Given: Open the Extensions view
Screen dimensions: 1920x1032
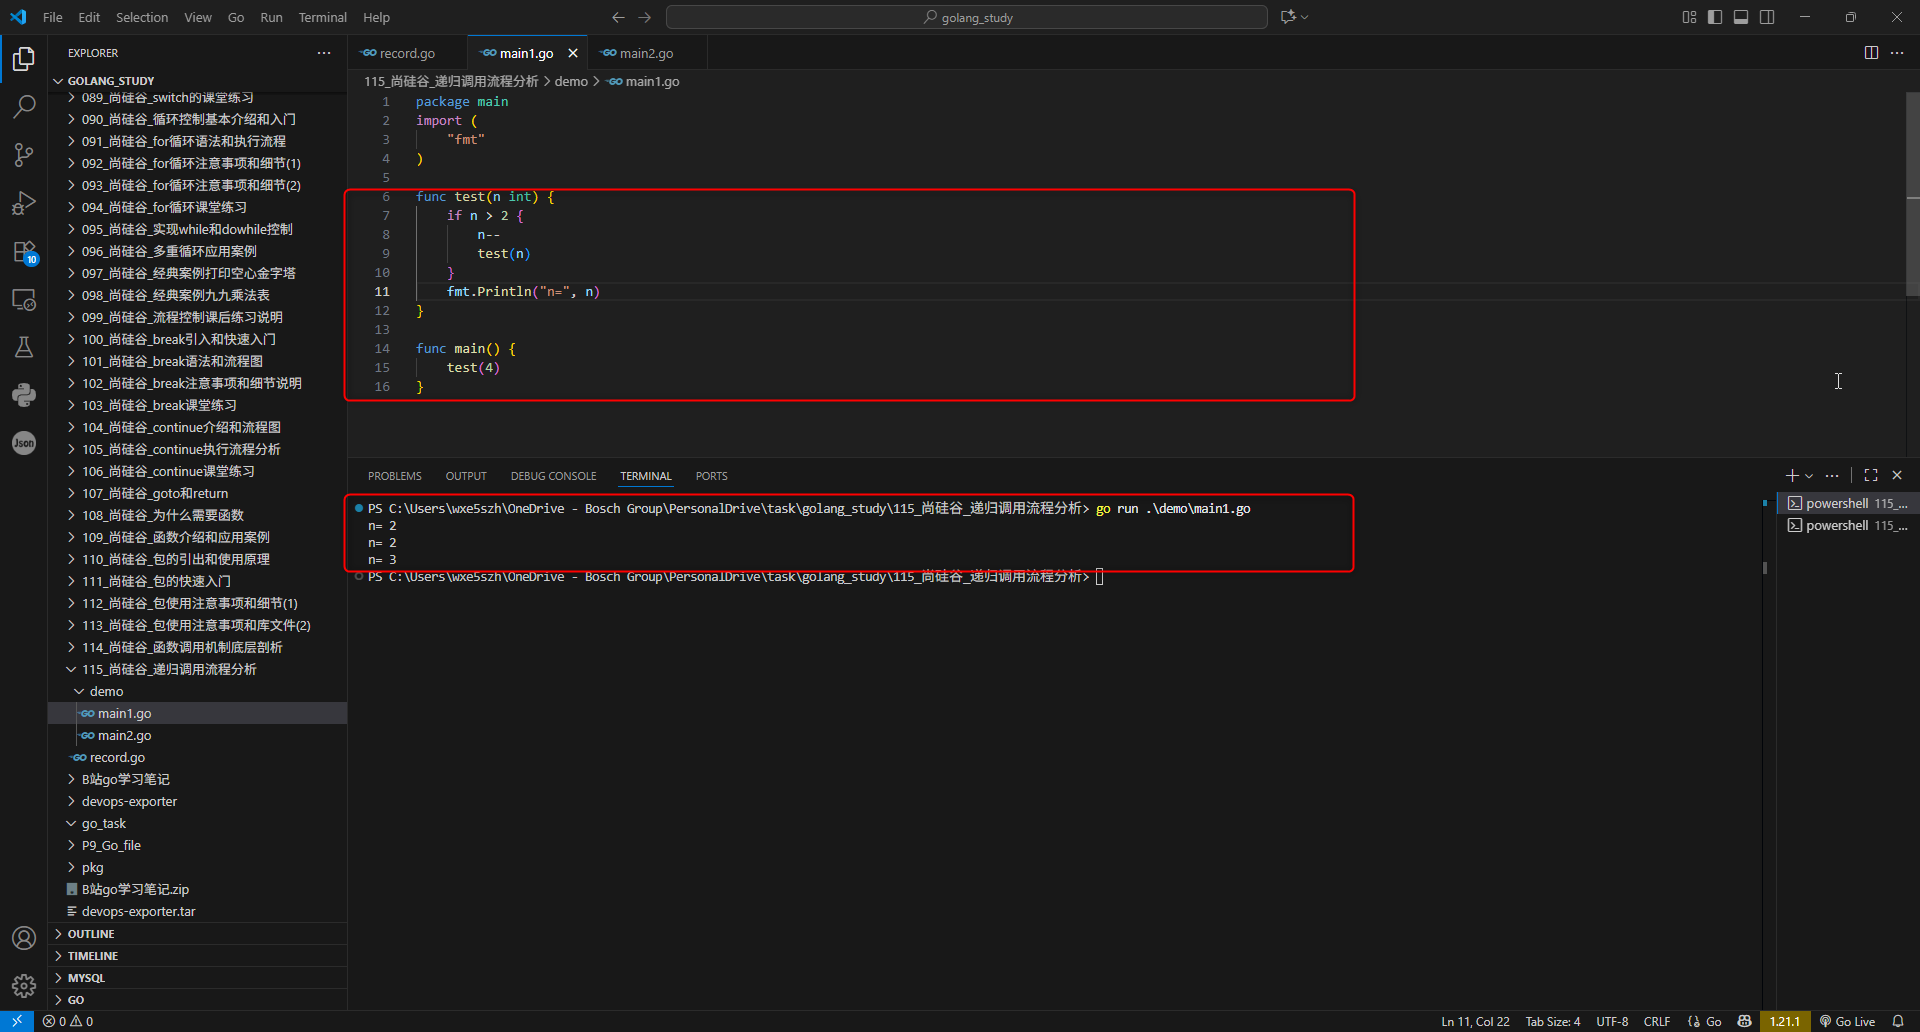Looking at the screenshot, I should coord(24,252).
